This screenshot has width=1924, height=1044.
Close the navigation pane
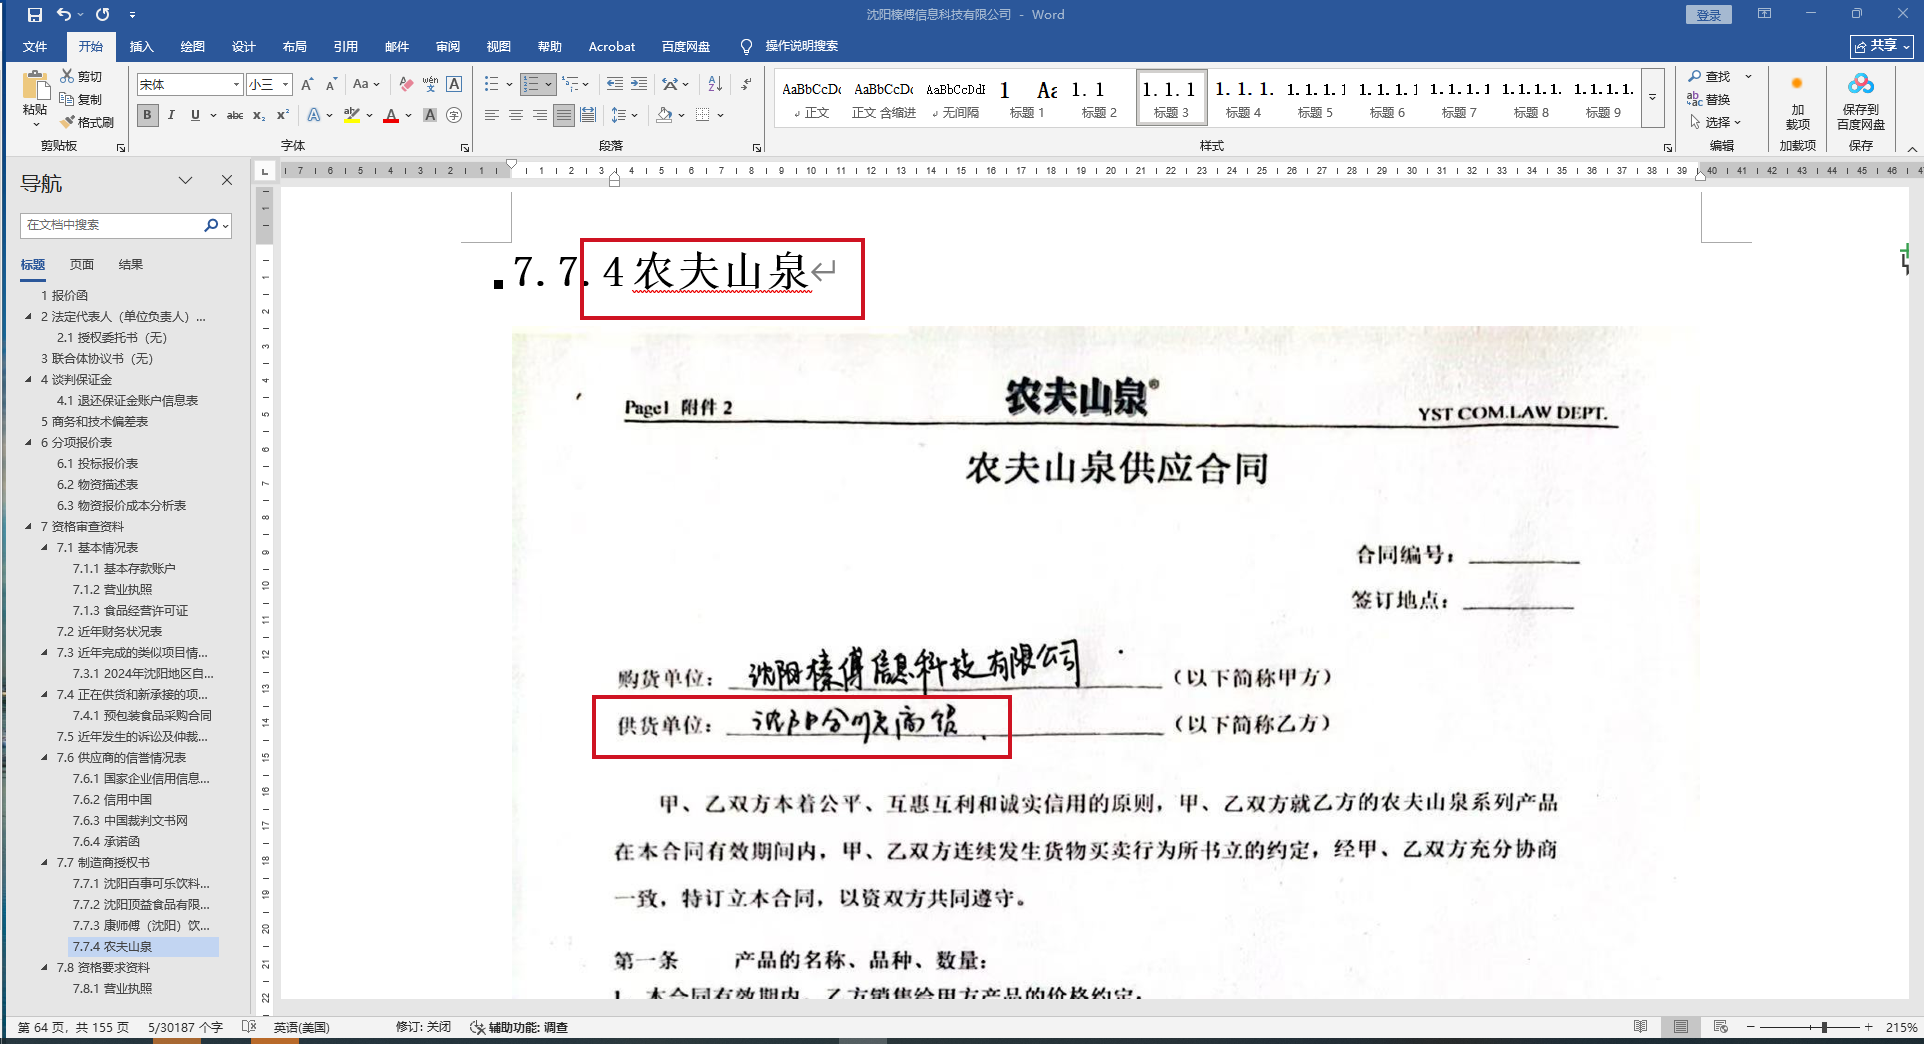pyautogui.click(x=227, y=180)
